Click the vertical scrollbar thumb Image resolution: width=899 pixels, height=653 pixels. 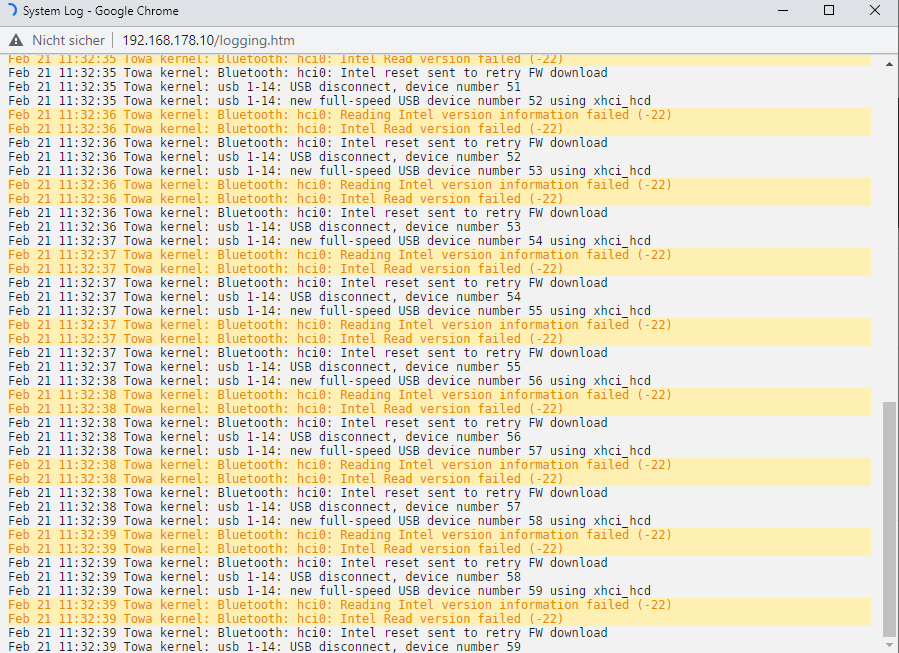click(x=889, y=518)
